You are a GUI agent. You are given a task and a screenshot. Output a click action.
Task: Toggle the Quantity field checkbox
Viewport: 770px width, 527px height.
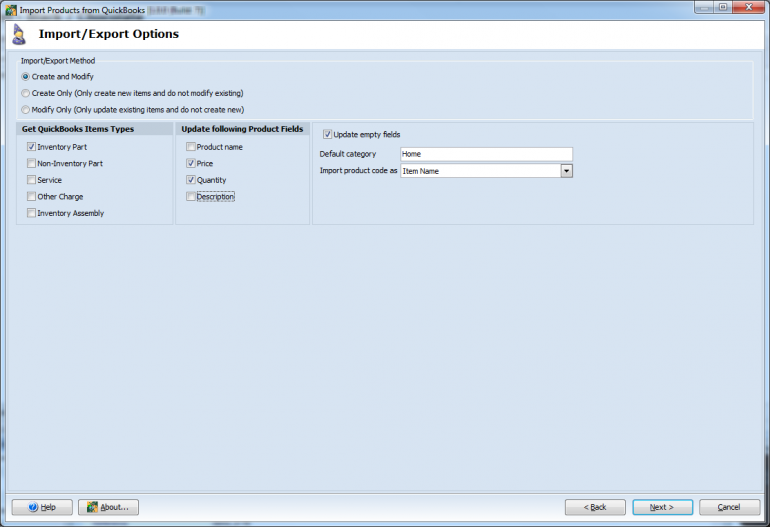tap(191, 180)
